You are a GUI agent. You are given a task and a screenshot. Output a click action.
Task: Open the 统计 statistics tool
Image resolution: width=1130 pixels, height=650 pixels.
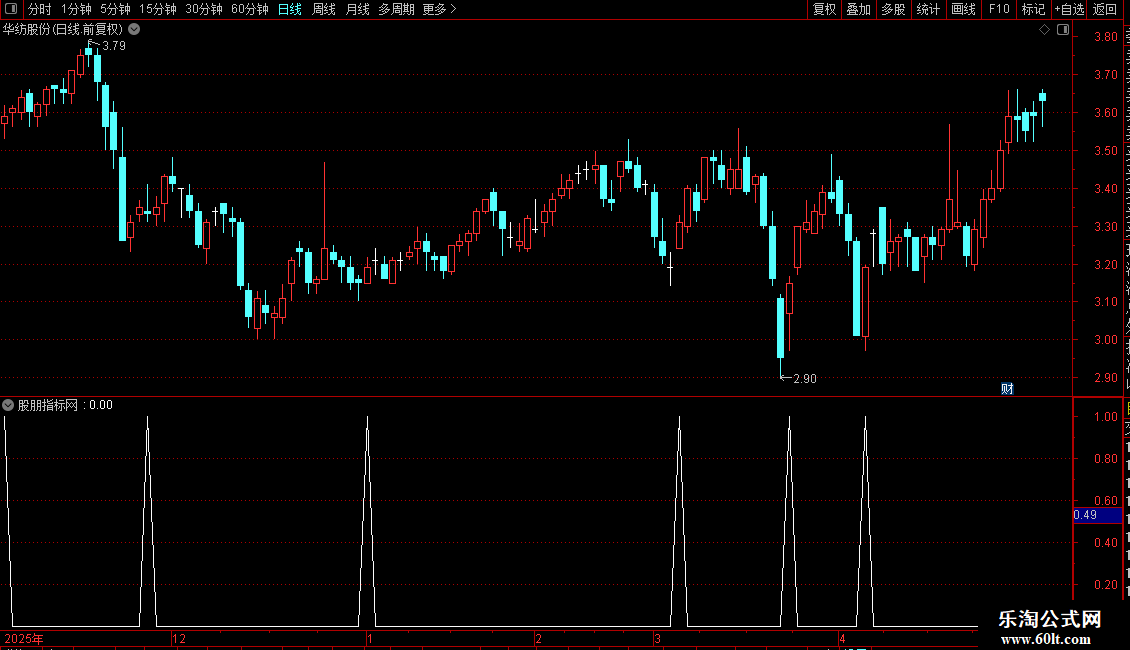point(928,9)
